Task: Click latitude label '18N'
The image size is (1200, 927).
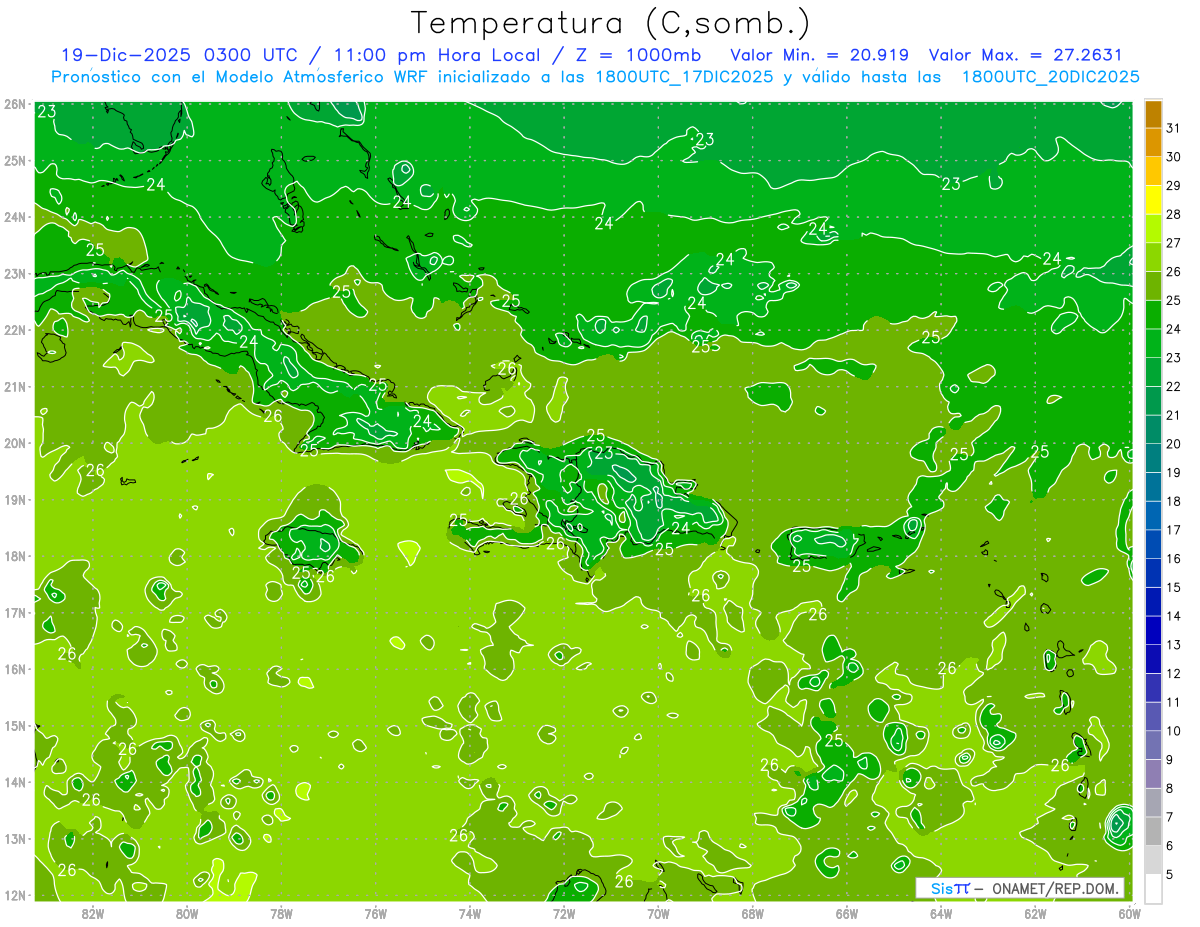Action: pos(14,556)
